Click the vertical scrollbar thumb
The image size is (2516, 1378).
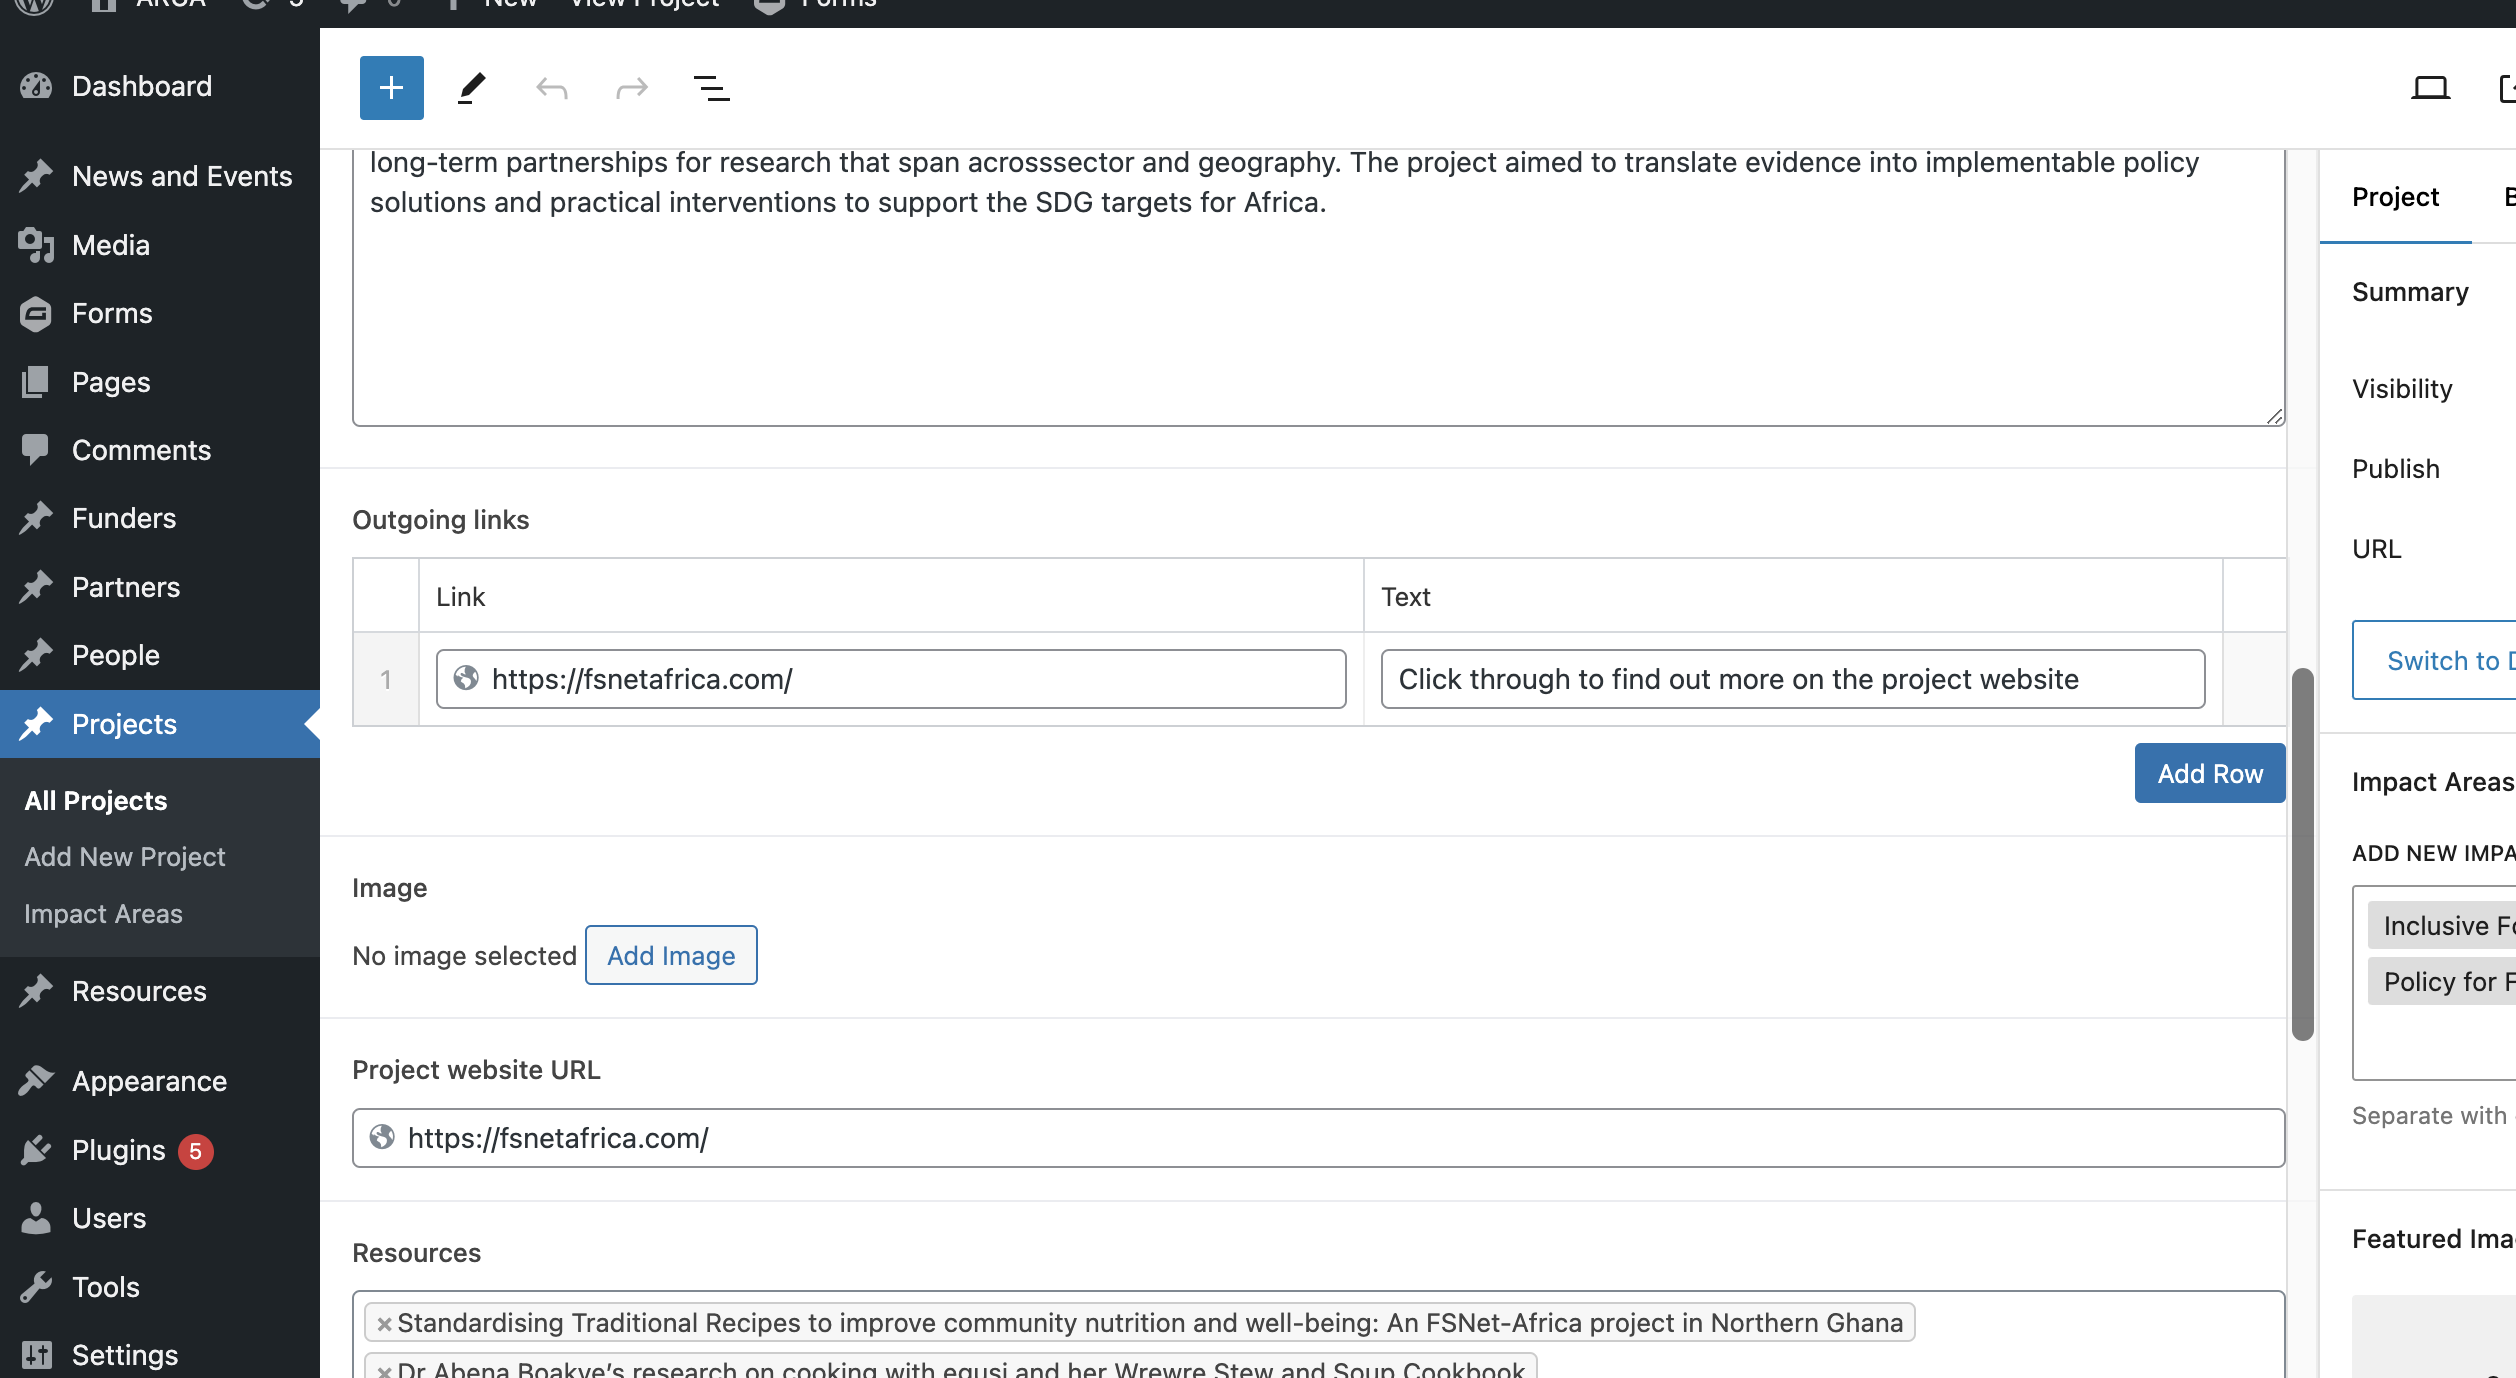2302,853
